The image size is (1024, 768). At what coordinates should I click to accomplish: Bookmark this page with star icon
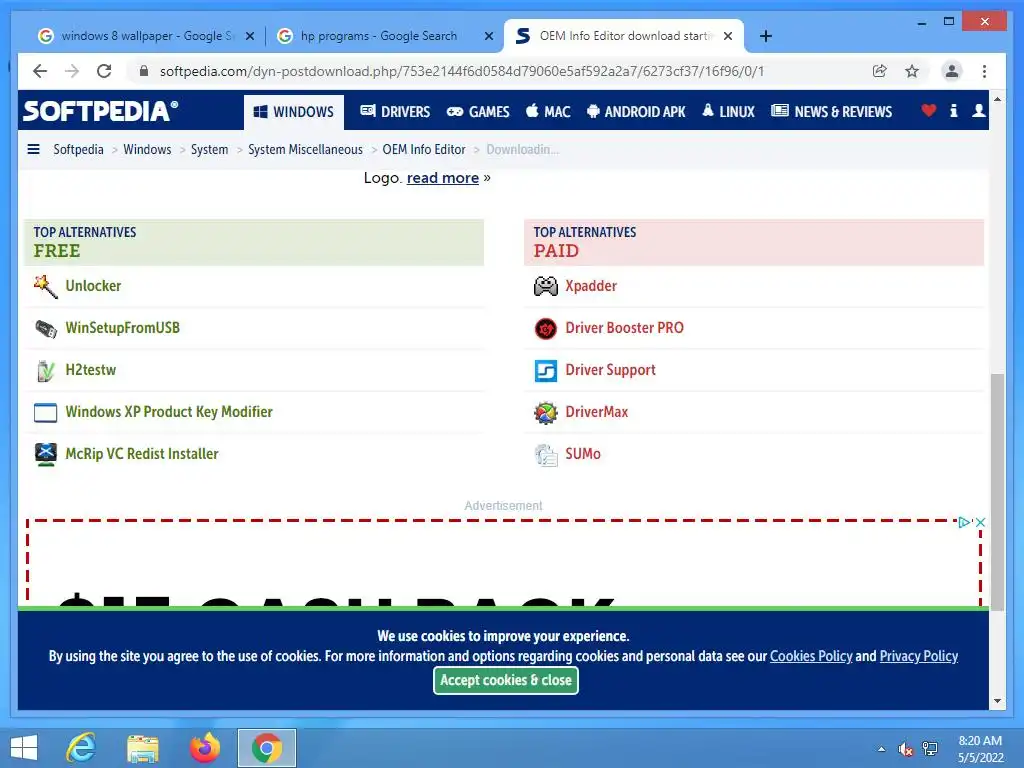point(912,71)
